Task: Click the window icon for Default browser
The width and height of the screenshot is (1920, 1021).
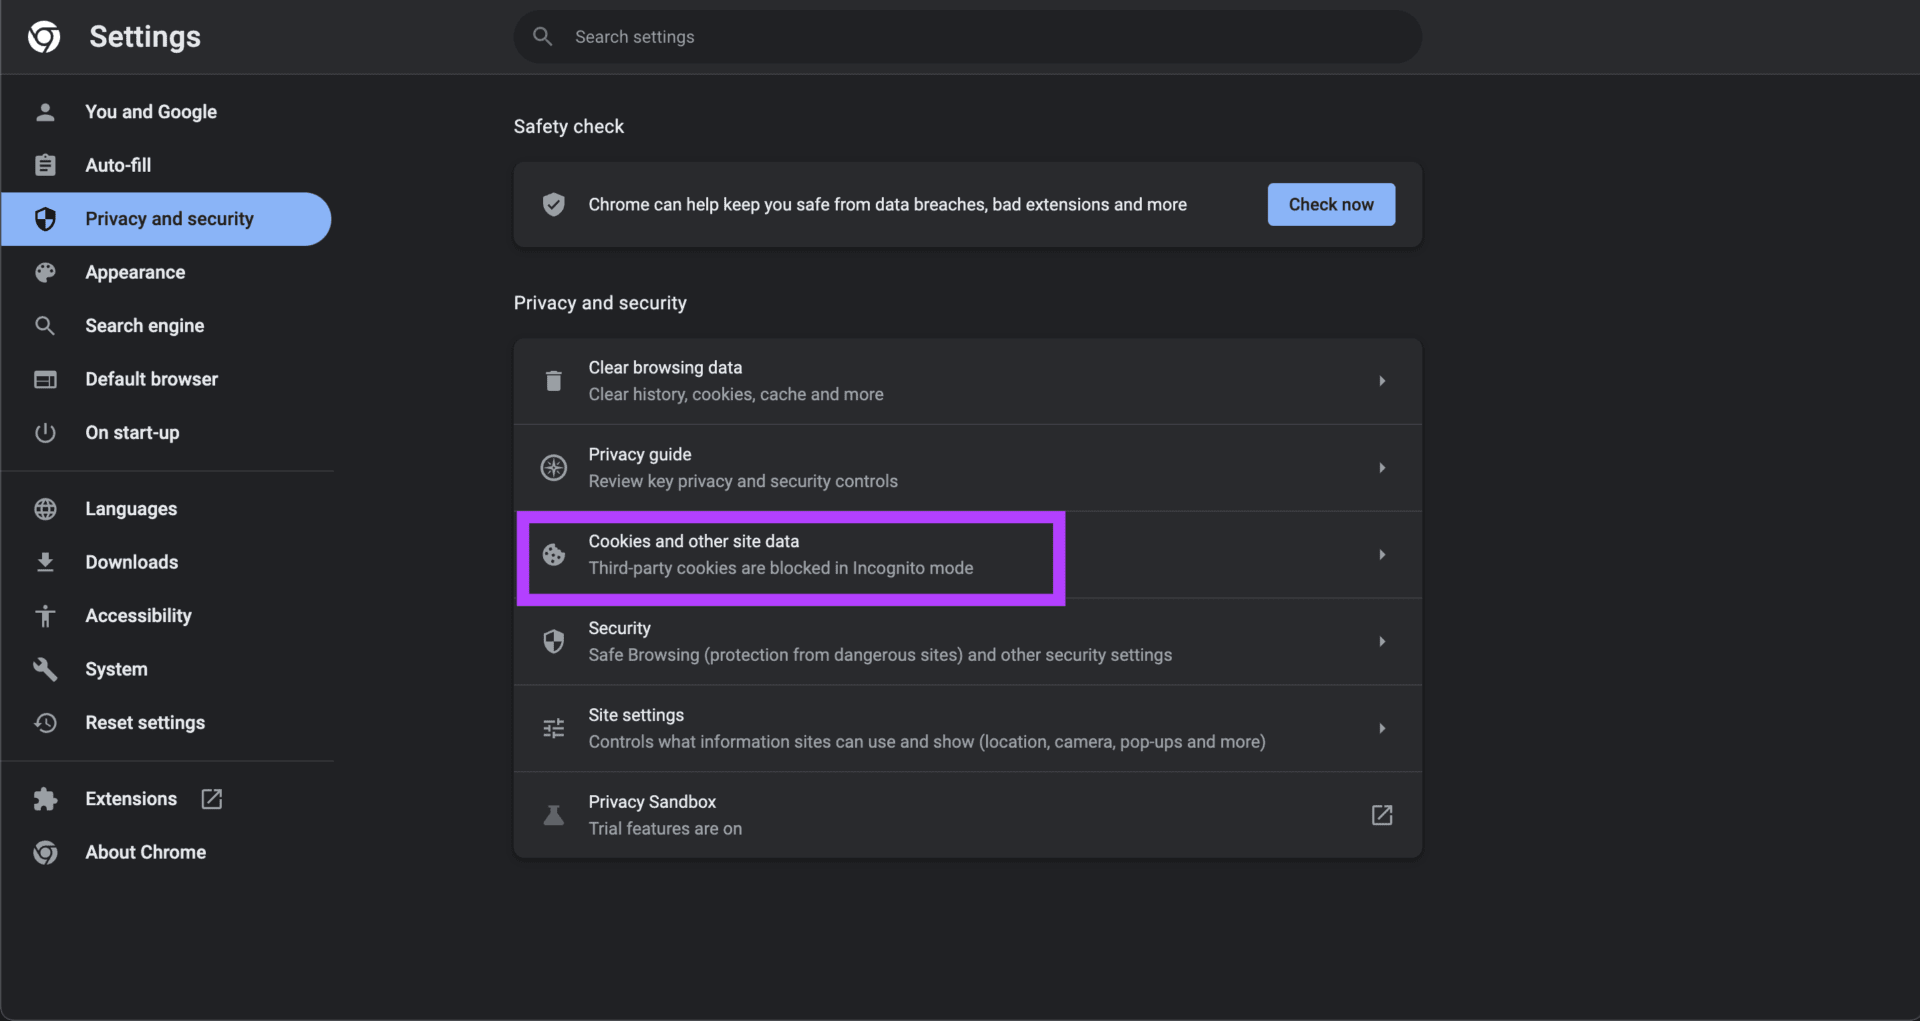Action: click(45, 379)
